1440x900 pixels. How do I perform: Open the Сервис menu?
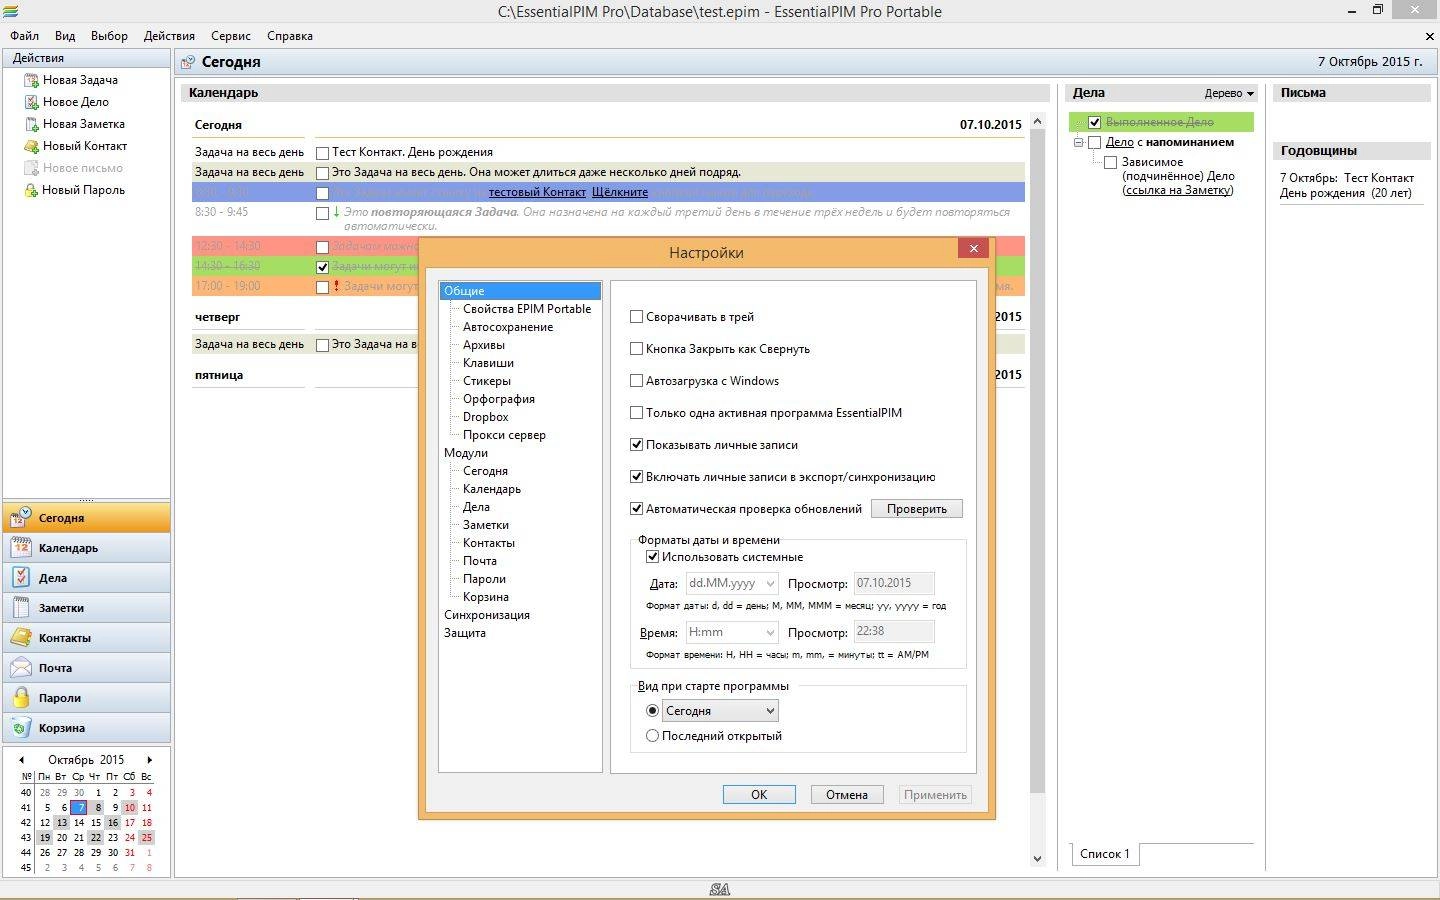231,36
